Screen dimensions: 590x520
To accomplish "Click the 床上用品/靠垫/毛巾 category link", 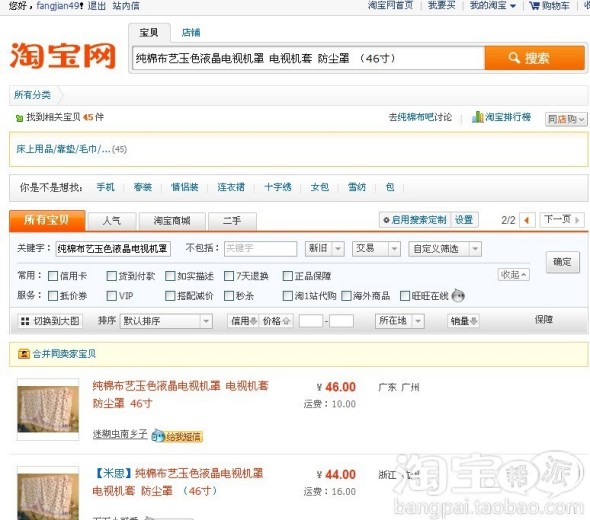I will point(63,149).
